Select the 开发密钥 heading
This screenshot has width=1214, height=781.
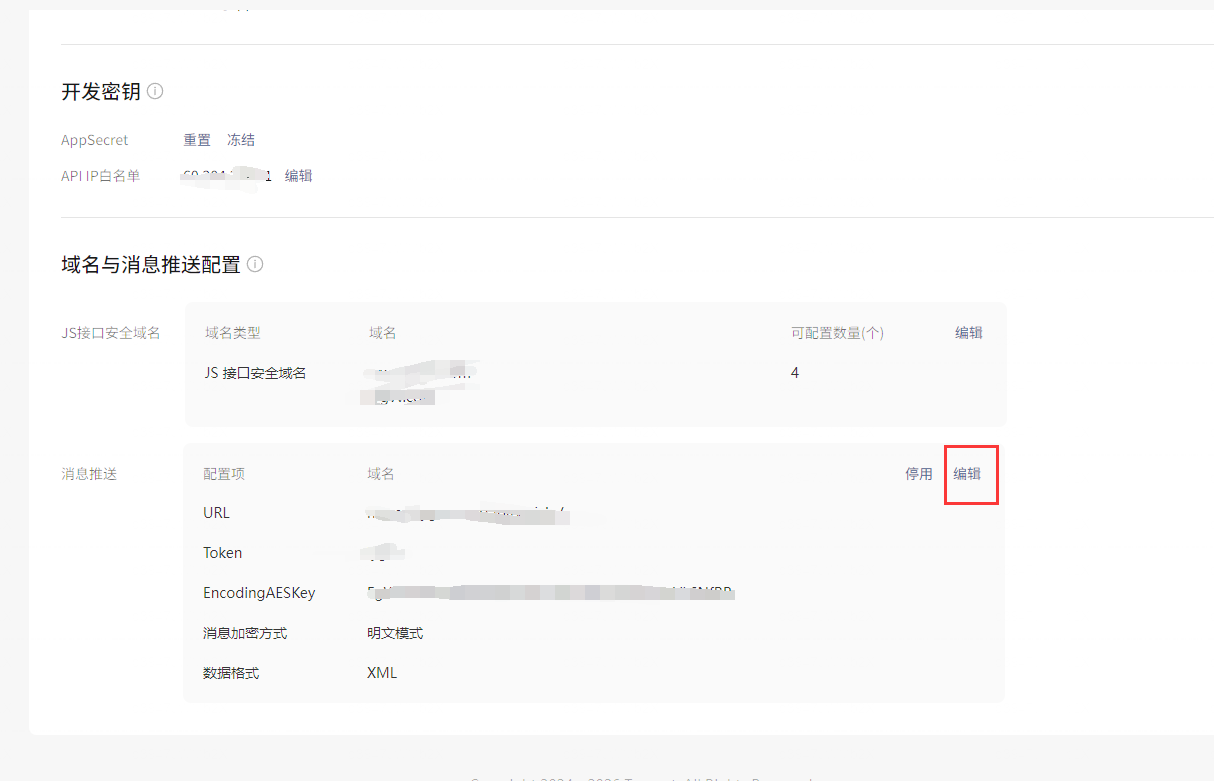tap(101, 91)
